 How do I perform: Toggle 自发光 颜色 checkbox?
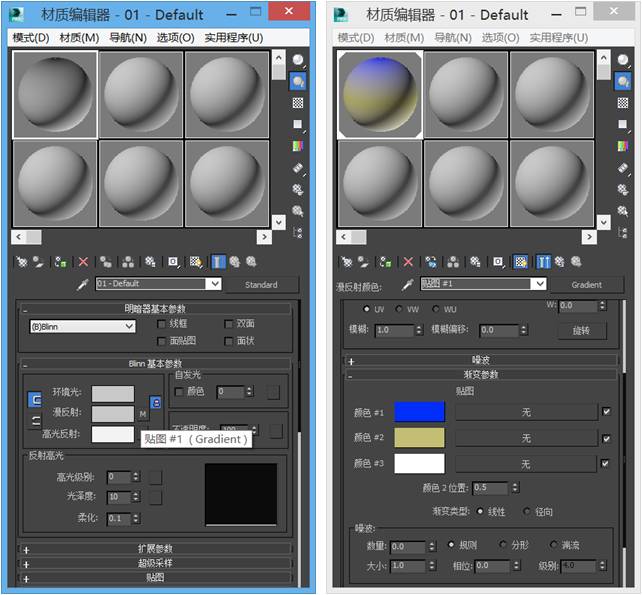[x=179, y=391]
